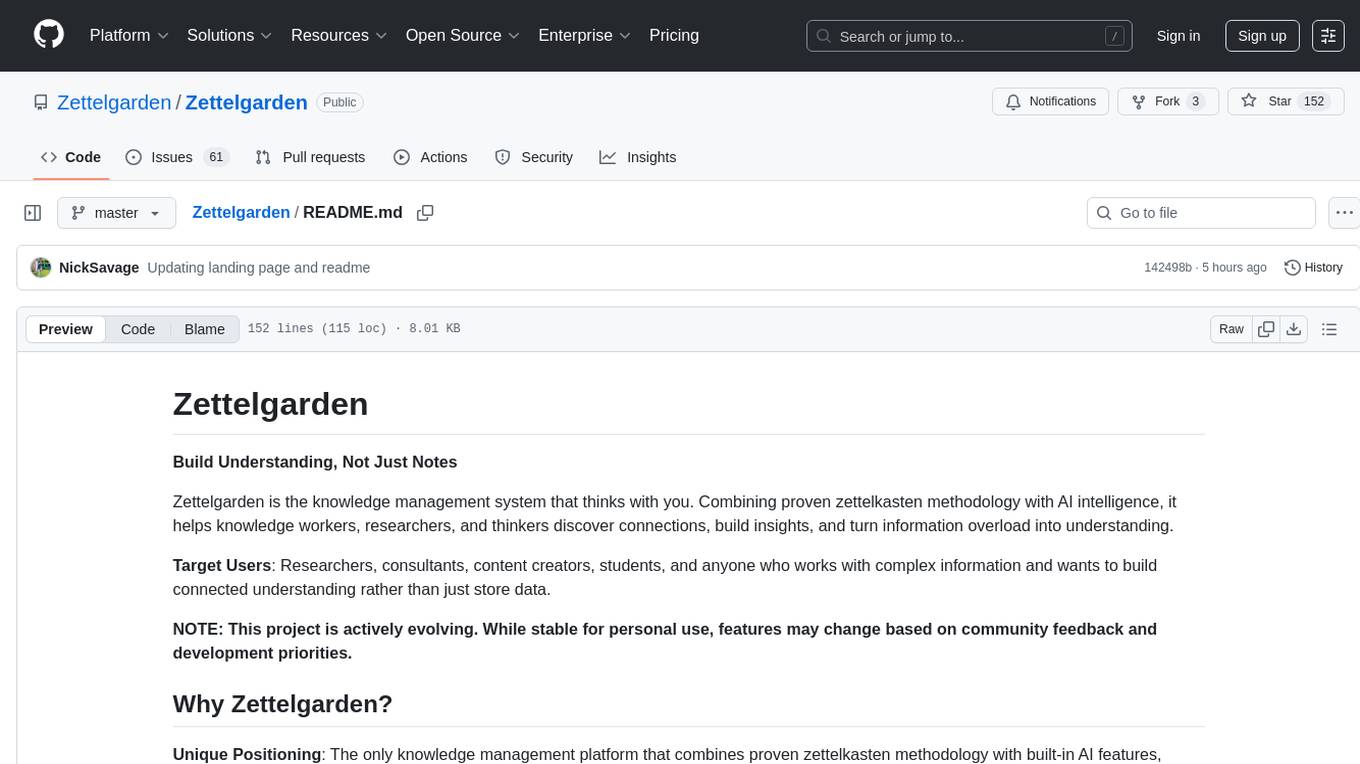This screenshot has width=1360, height=764.
Task: Open the Insights tab
Action: click(638, 157)
